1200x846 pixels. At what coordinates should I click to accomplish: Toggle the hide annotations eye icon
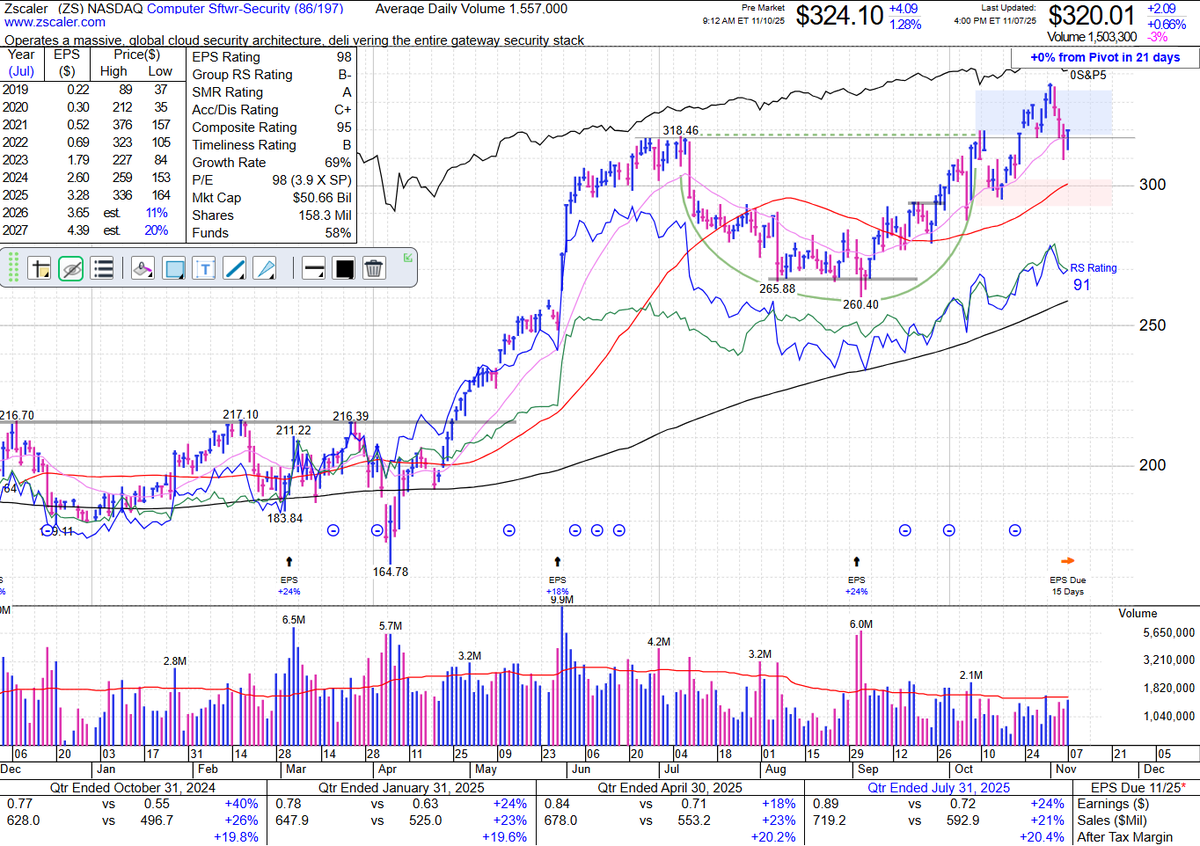70,268
